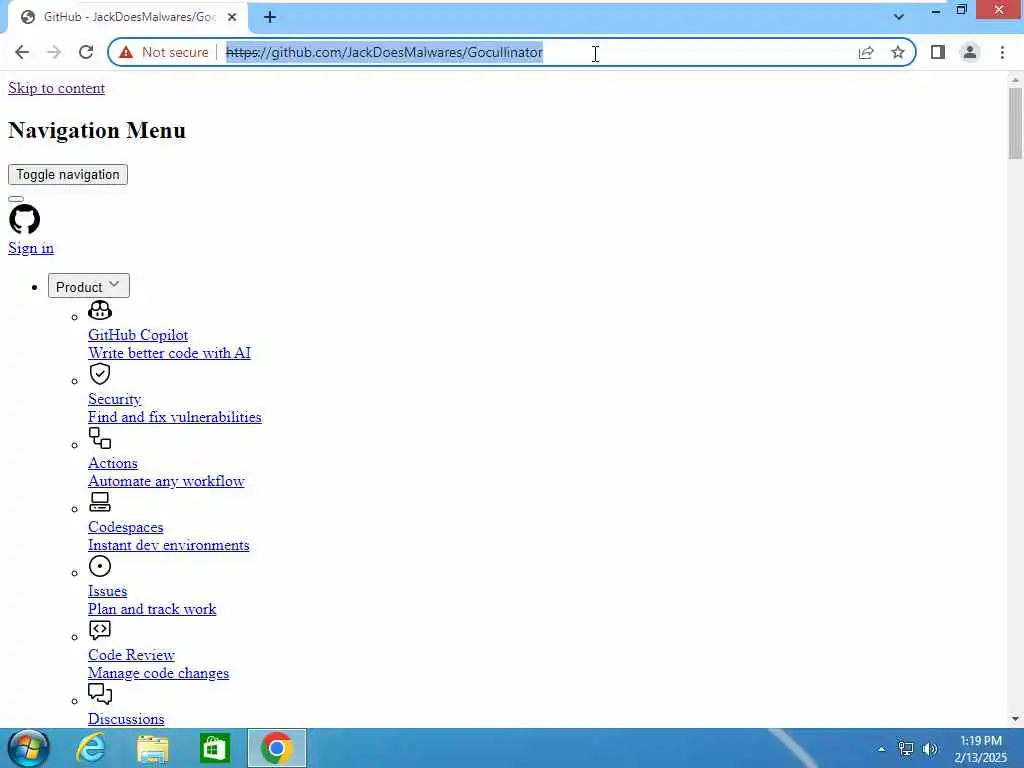1024x768 pixels.
Task: Click the taskbar clock showing 1:19 PM
Action: pos(980,749)
